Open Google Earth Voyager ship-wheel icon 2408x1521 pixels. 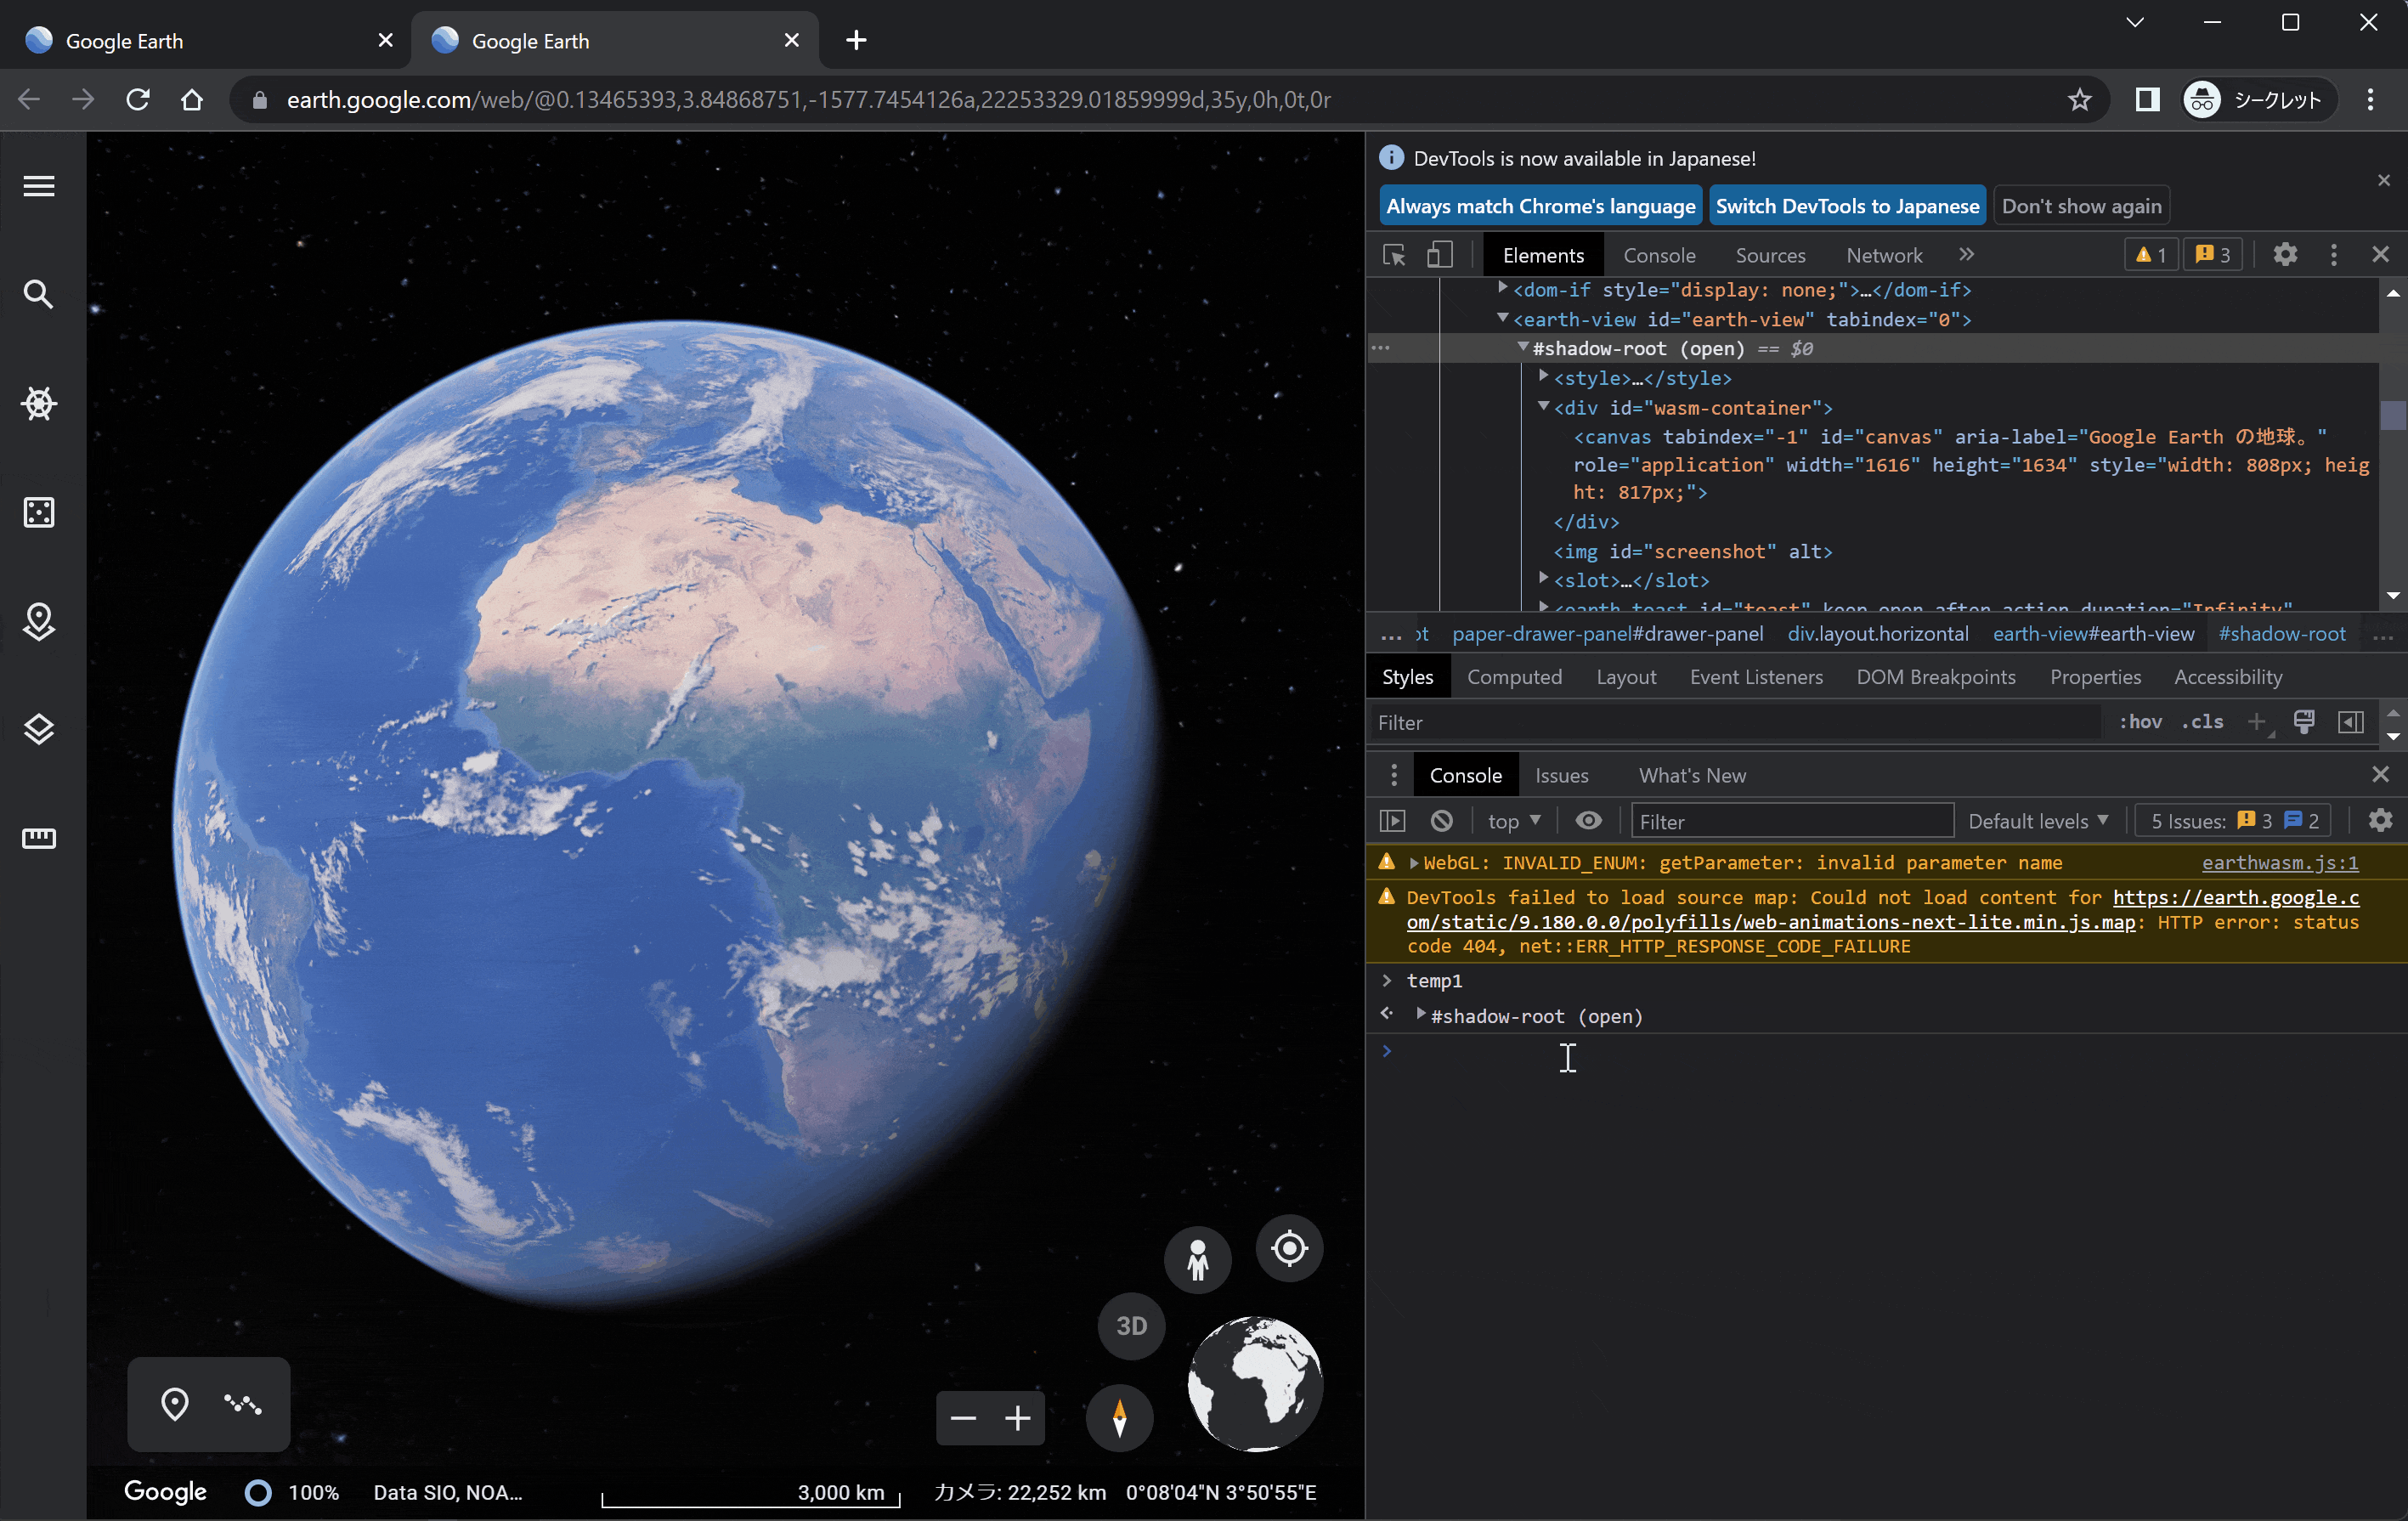pos(39,404)
